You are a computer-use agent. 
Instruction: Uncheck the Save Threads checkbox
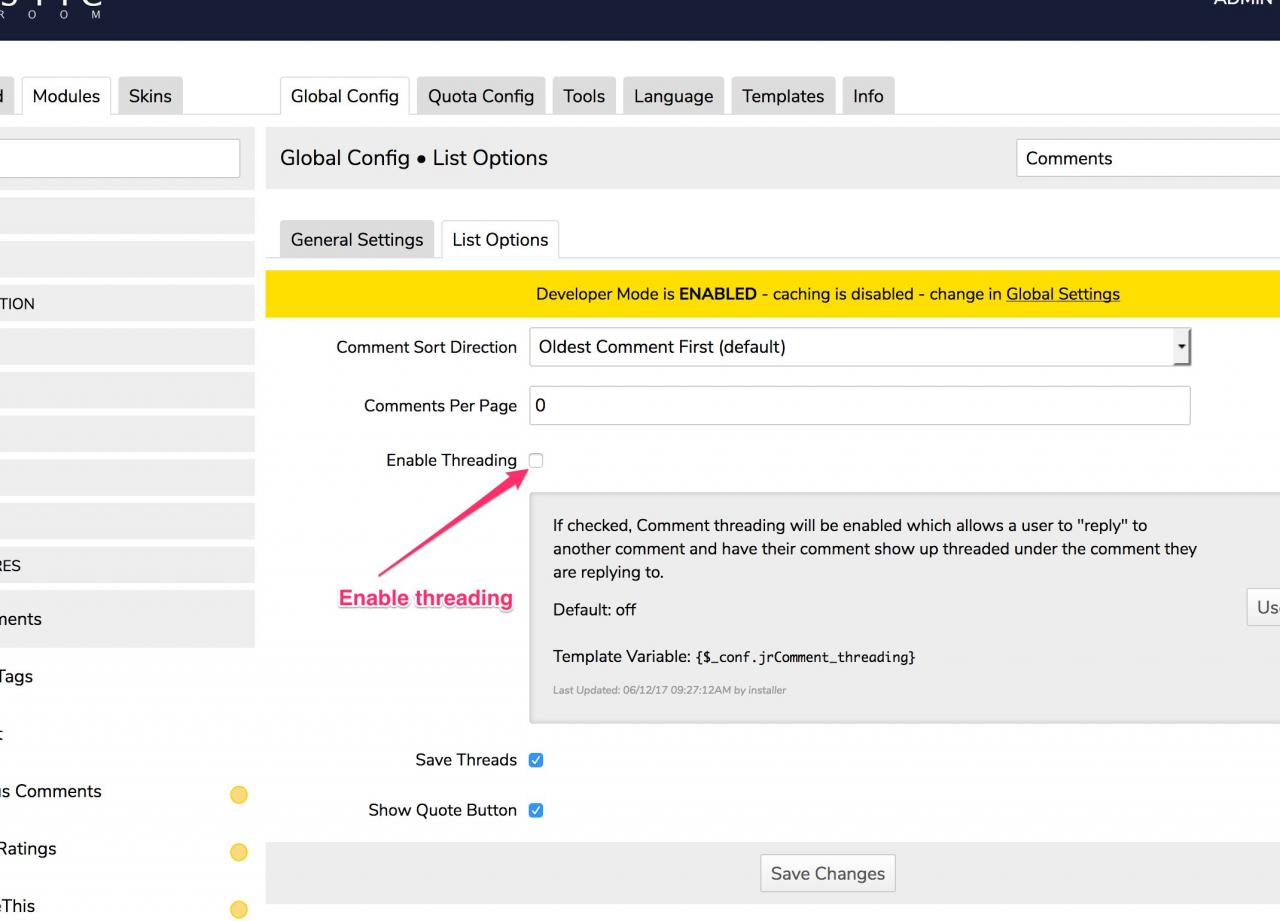536,760
